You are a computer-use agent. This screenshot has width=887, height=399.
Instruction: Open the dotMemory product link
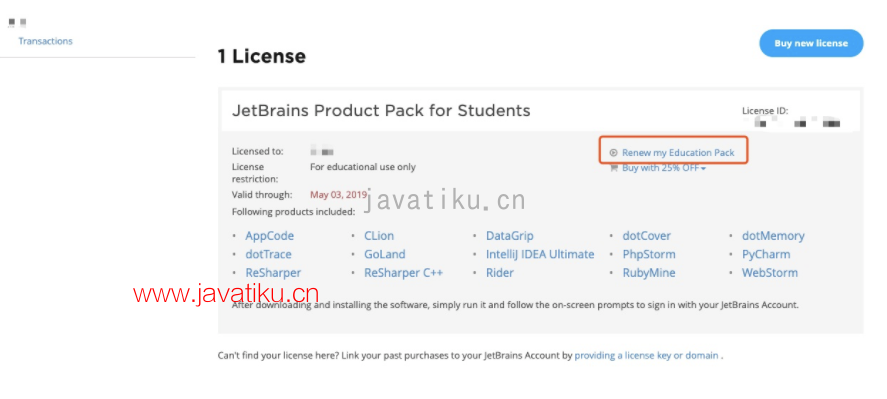click(x=773, y=236)
